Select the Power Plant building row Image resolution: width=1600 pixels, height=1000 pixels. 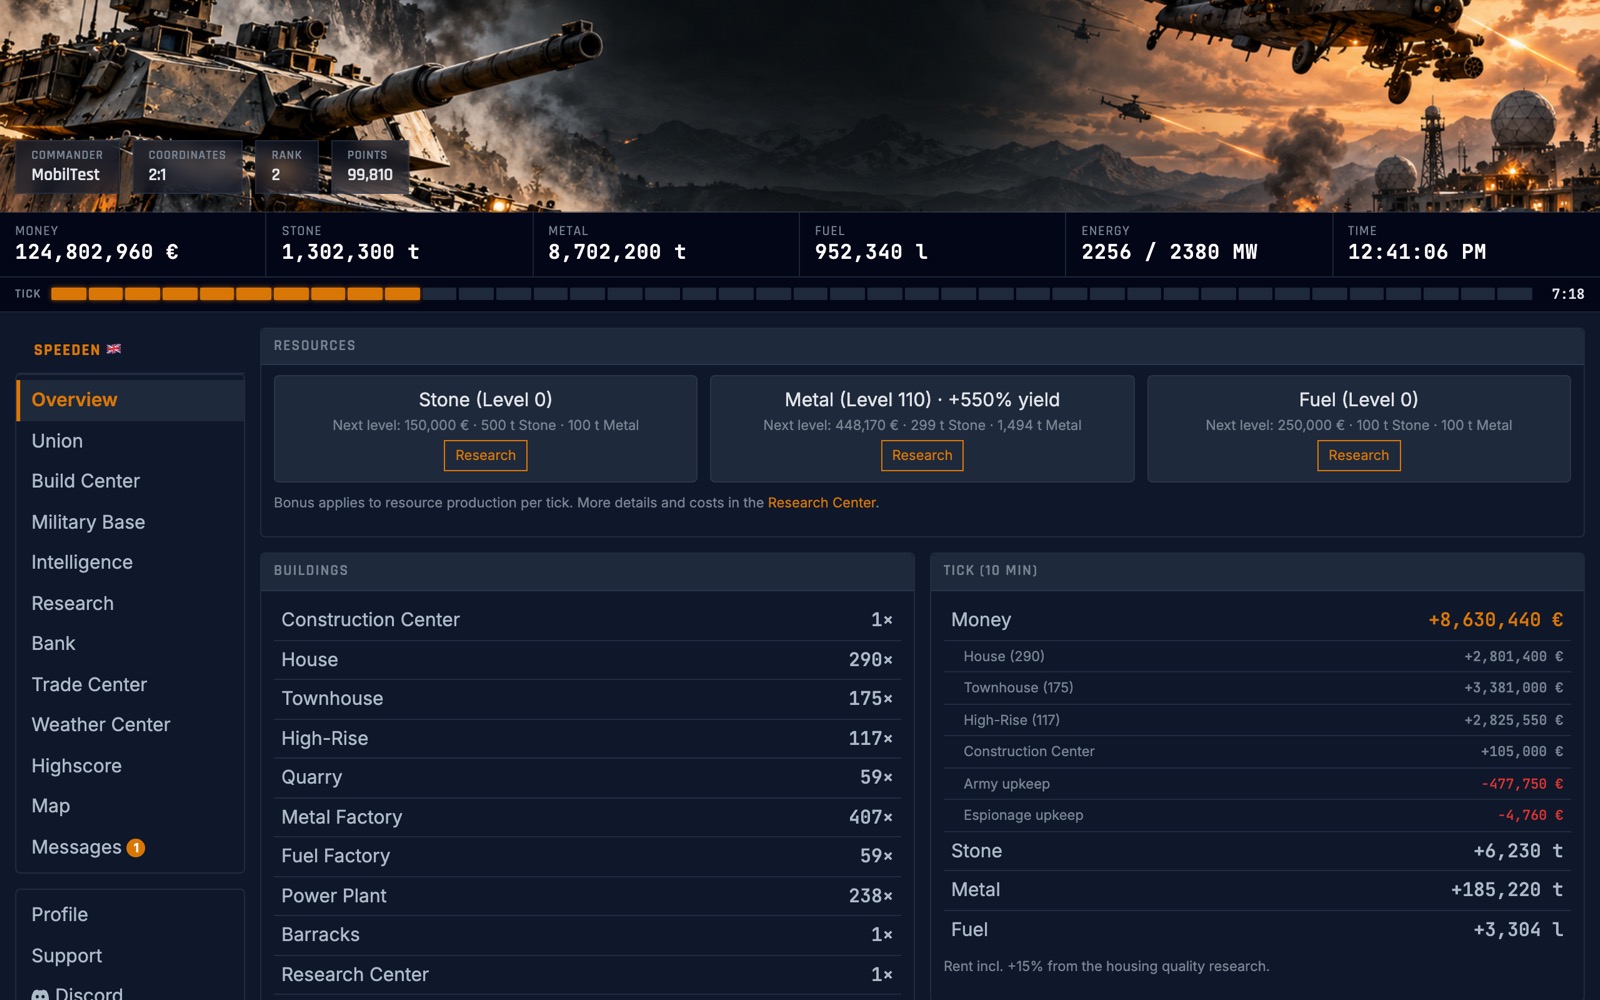pos(587,896)
